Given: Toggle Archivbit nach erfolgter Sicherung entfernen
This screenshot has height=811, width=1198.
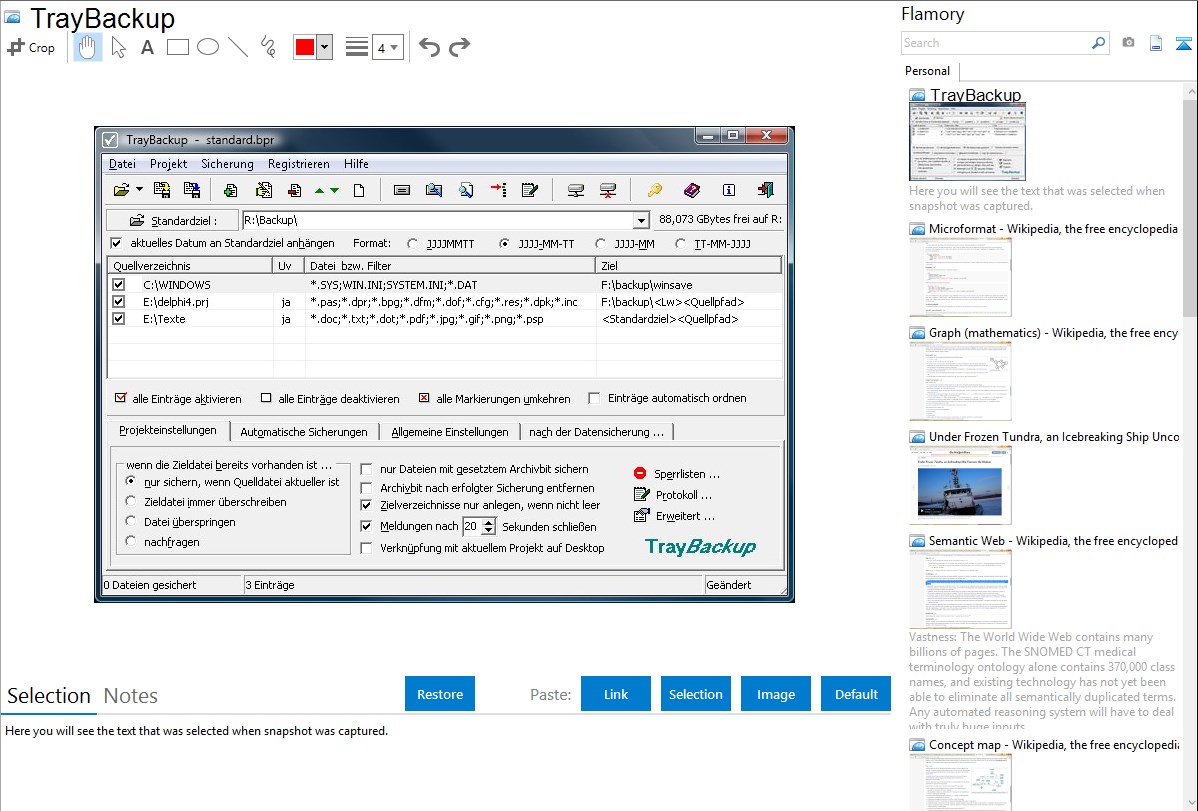Looking at the screenshot, I should click(x=366, y=488).
